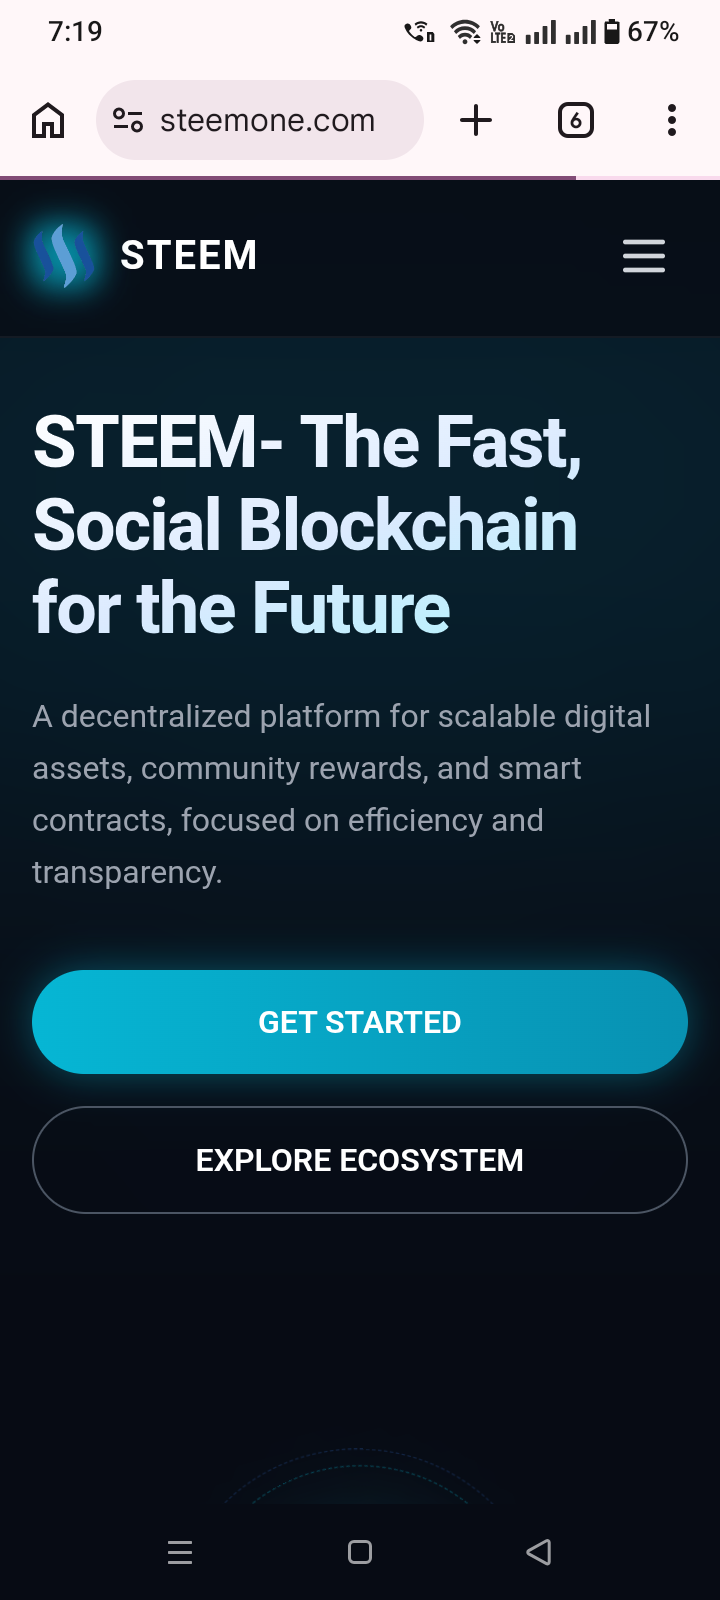The image size is (720, 1600).
Task: Click the decentralized platform description paragraph
Action: [x=340, y=794]
